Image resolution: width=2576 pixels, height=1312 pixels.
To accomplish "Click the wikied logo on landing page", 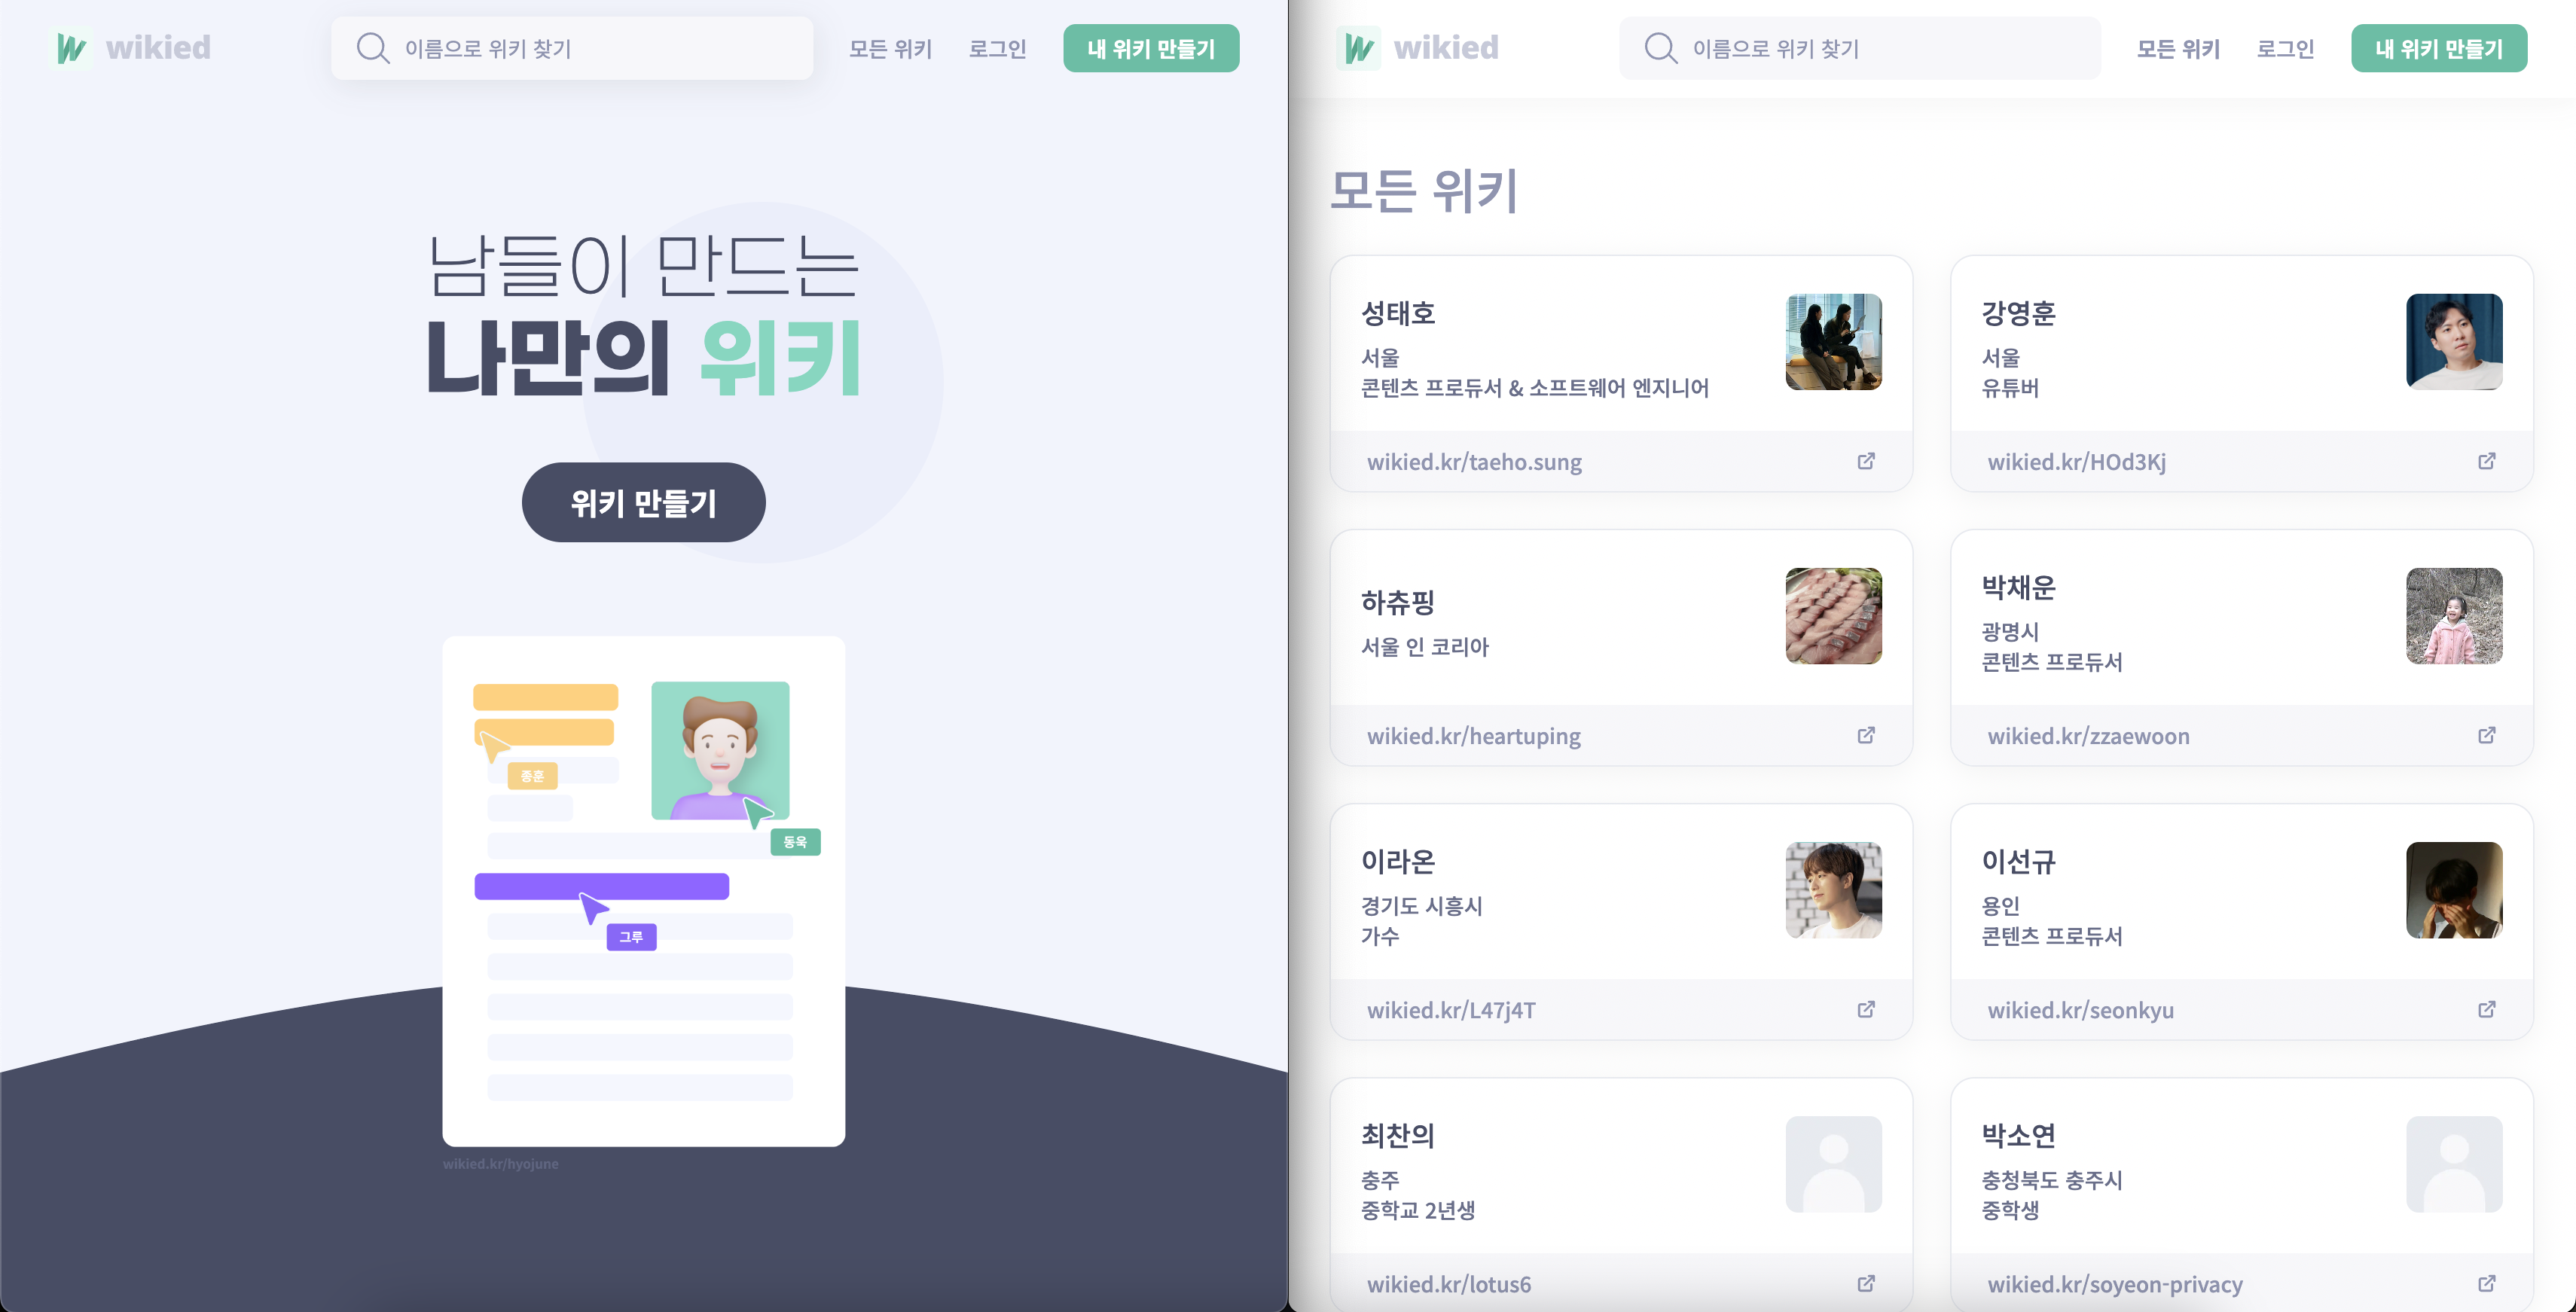I will click(130, 48).
